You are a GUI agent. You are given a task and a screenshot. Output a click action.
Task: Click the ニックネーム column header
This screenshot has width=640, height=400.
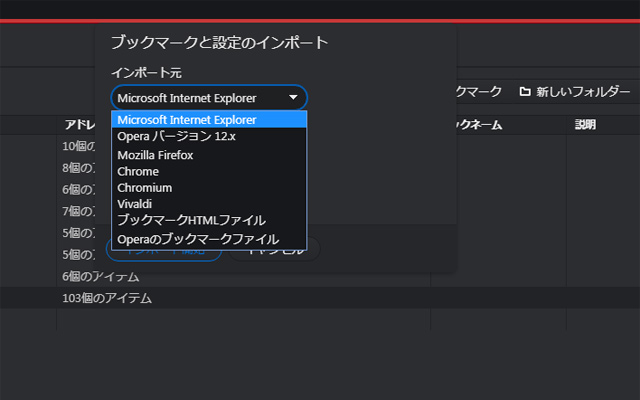click(x=480, y=124)
